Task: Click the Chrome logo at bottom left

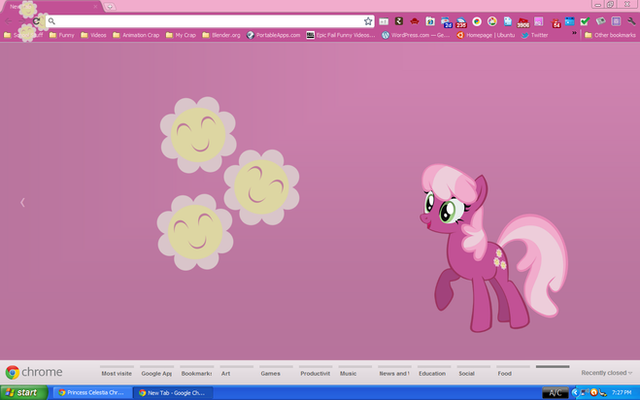Action: tap(12, 372)
